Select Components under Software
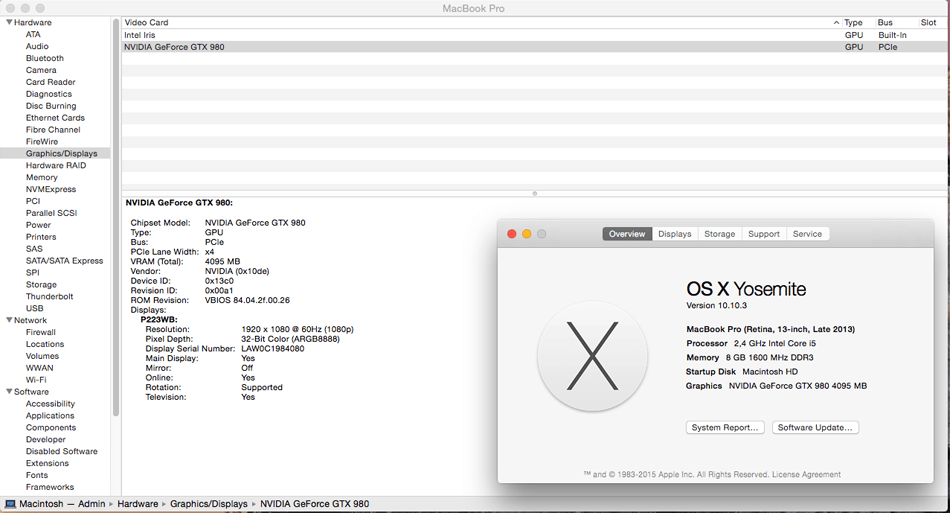The height and width of the screenshot is (513, 950). click(x=51, y=428)
